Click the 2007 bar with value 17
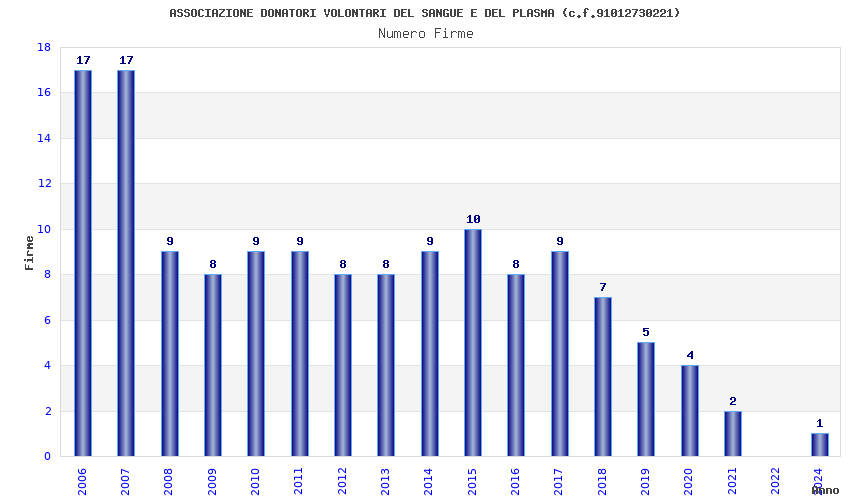 click(126, 263)
